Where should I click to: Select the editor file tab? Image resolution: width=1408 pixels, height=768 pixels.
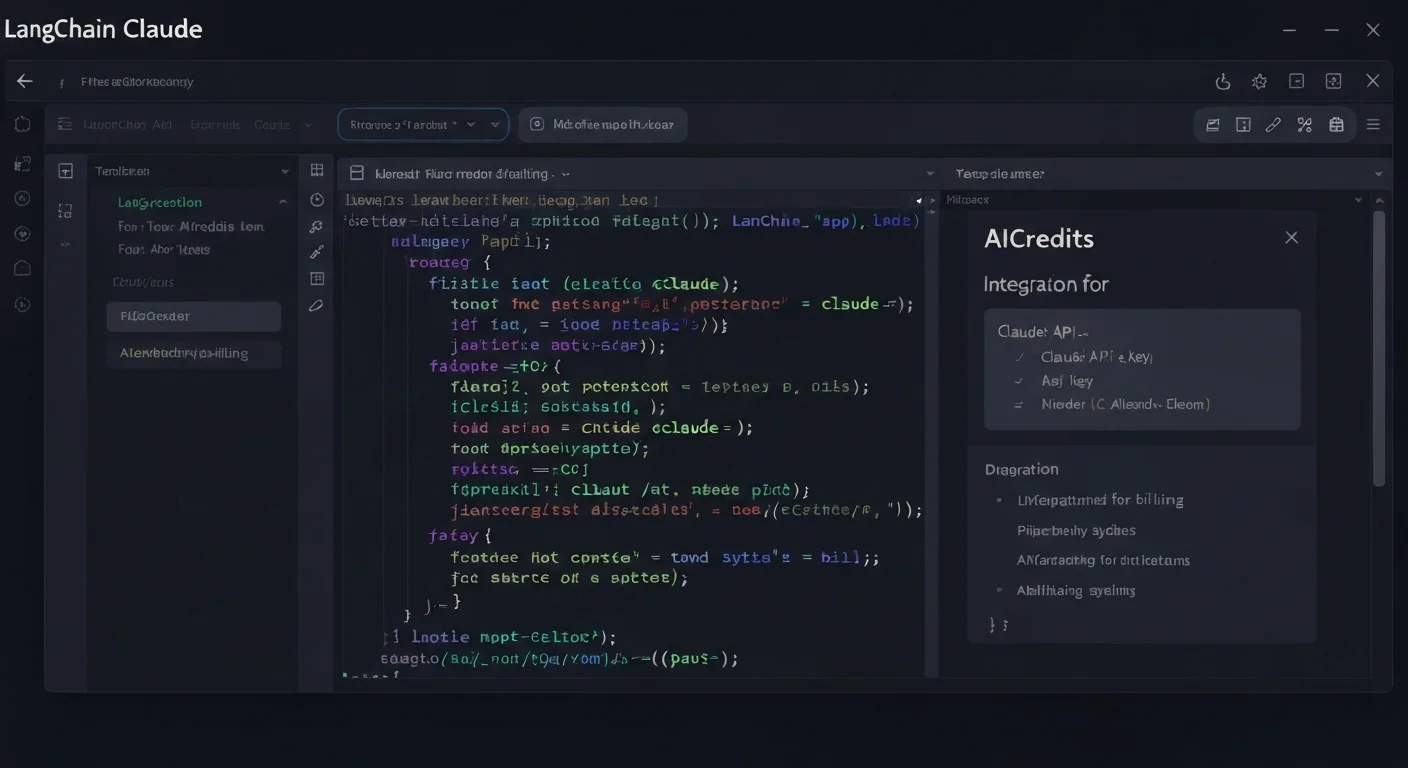tap(460, 173)
